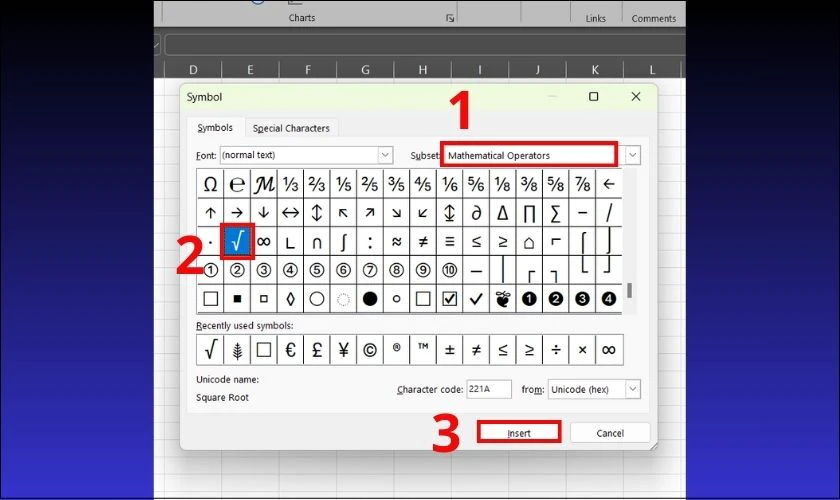The width and height of the screenshot is (840, 500).
Task: Pick the Euro sign from recently used
Action: 290,350
